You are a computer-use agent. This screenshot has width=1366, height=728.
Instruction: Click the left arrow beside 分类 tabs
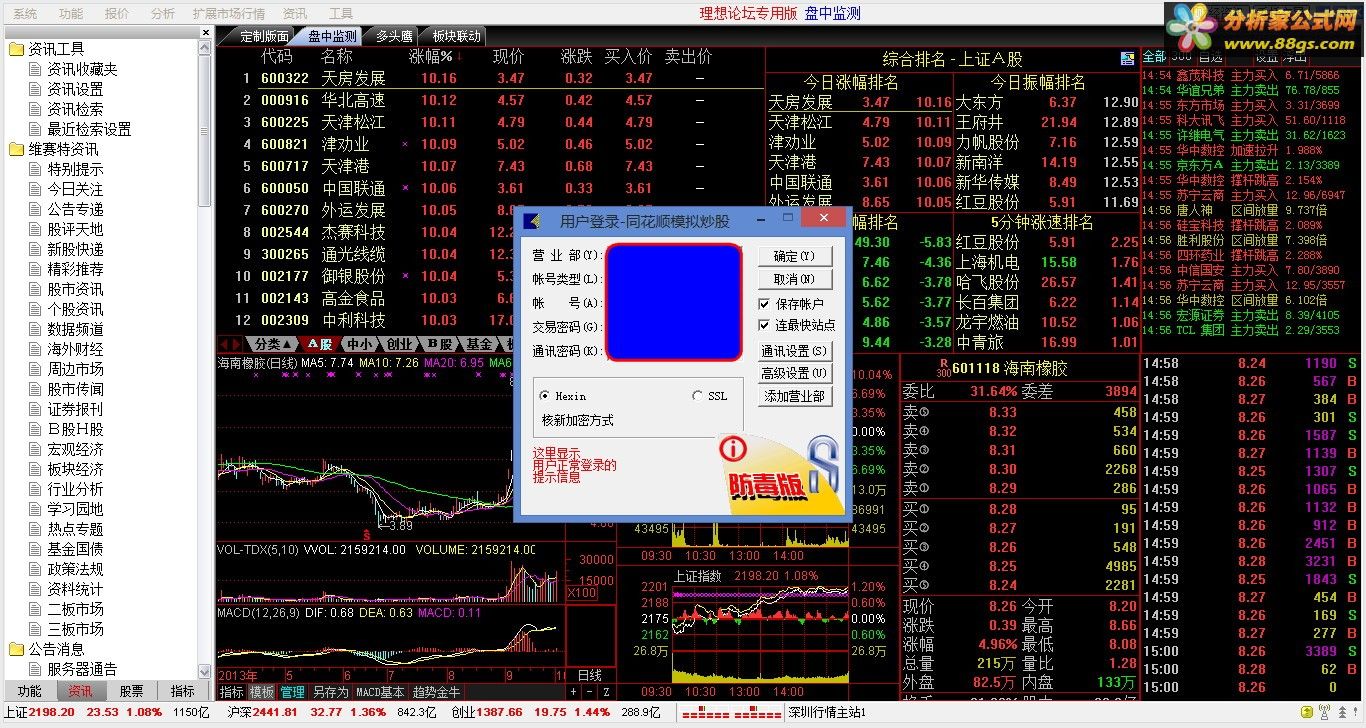(224, 344)
